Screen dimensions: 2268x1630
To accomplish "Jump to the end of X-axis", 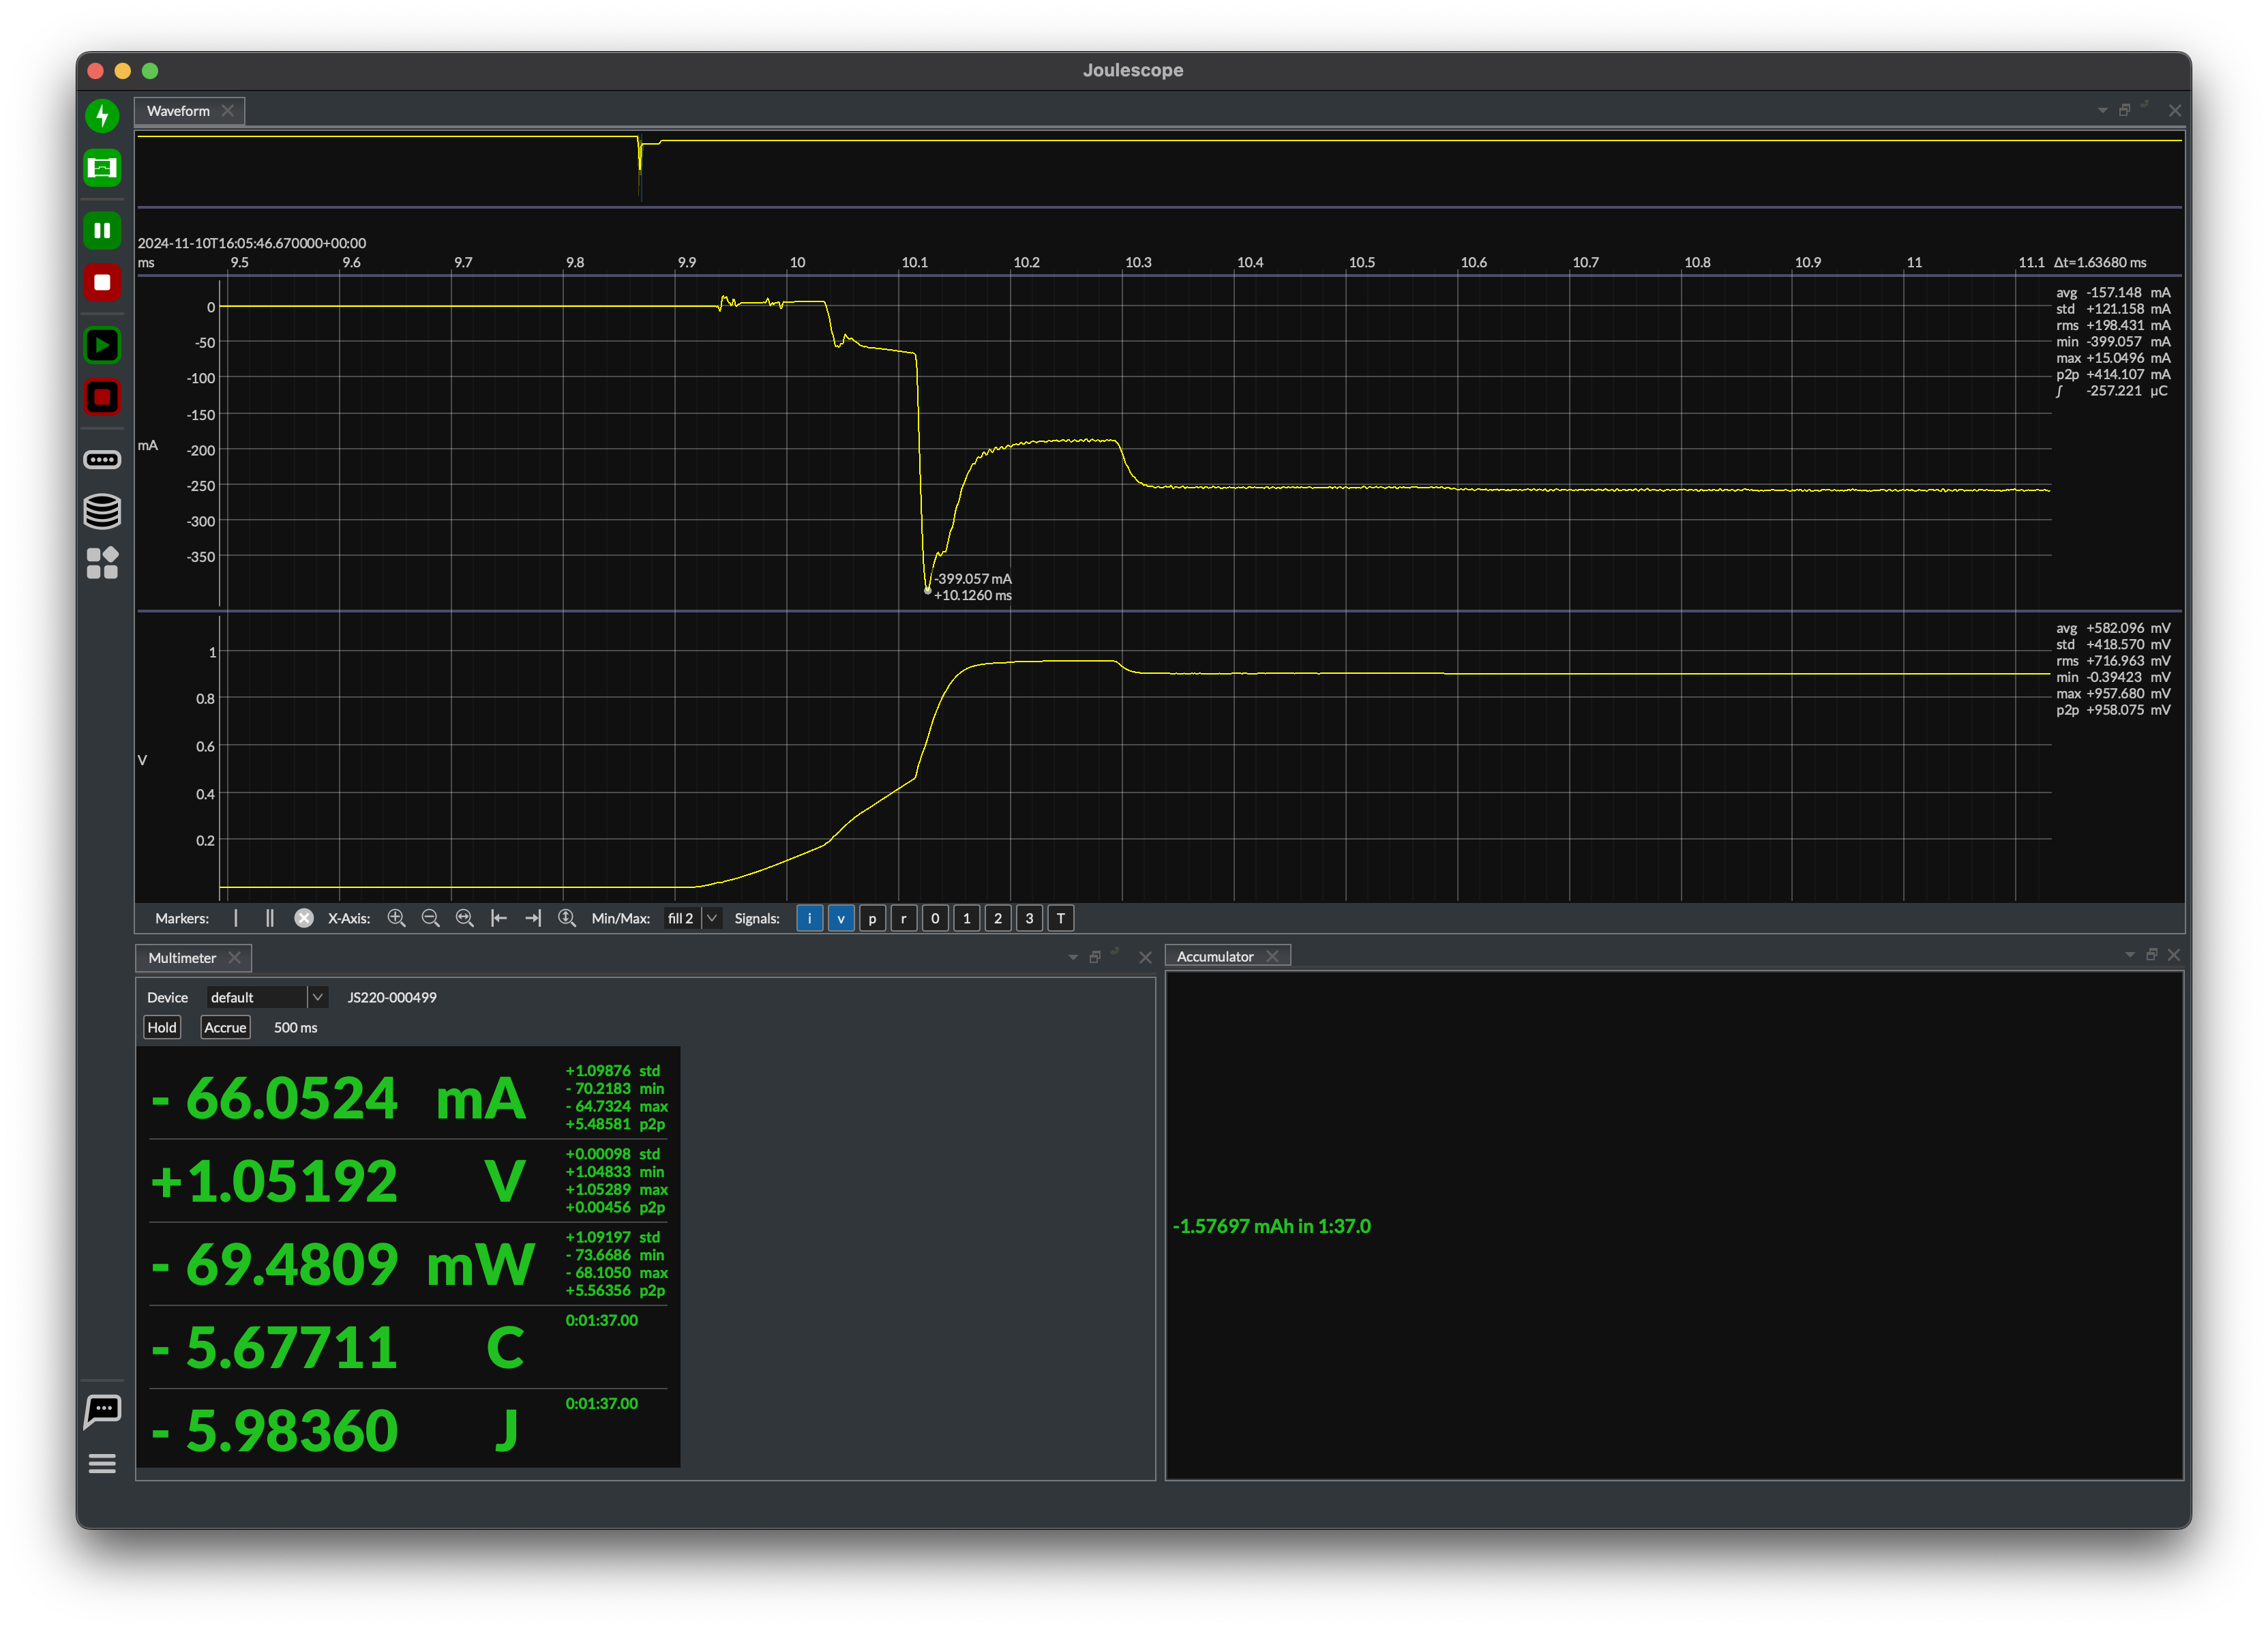I will pos(532,918).
